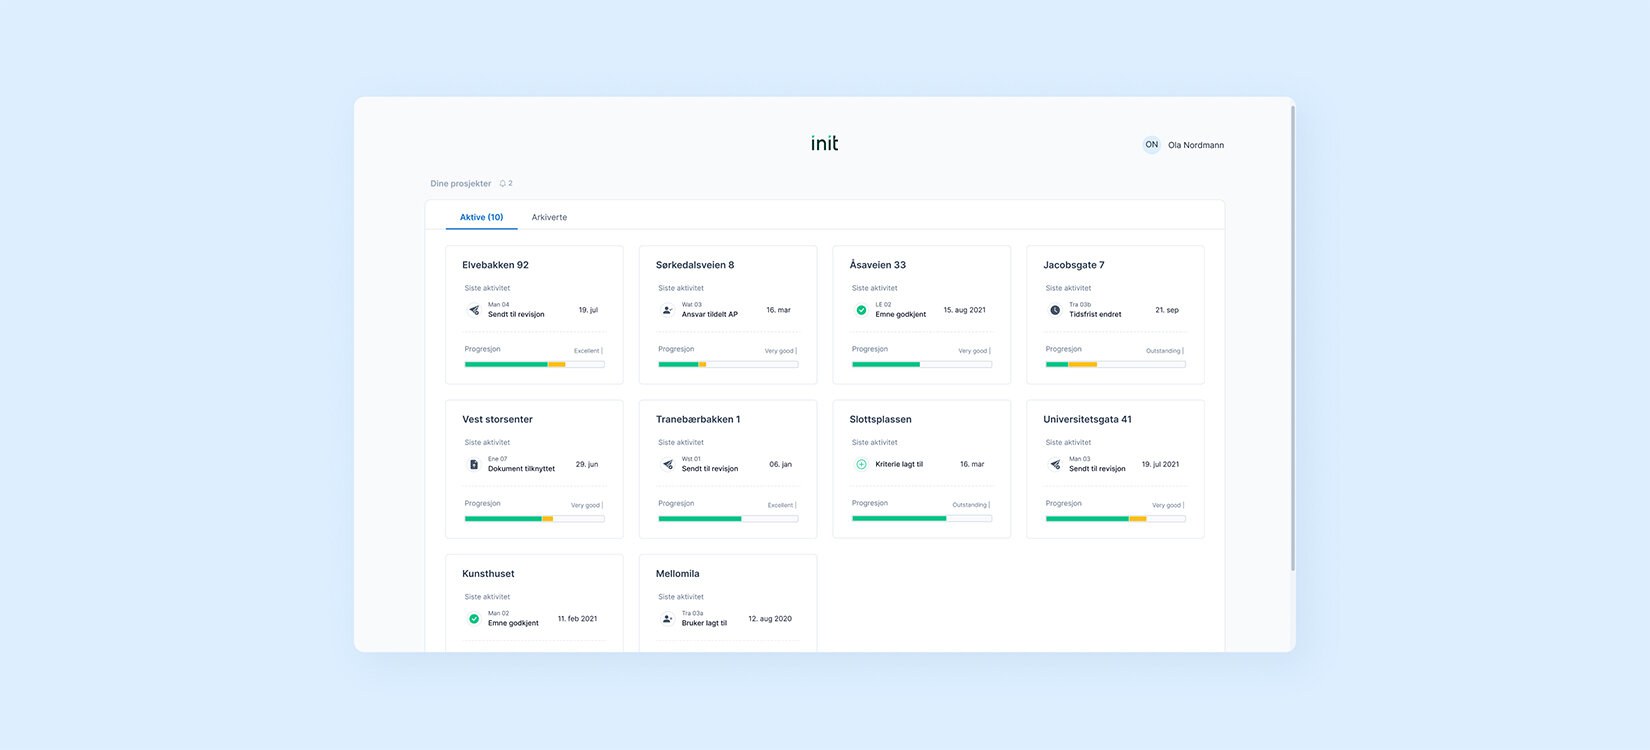Click the clock icon in Jacobsgate 7
The image size is (1650, 750).
[1055, 310]
